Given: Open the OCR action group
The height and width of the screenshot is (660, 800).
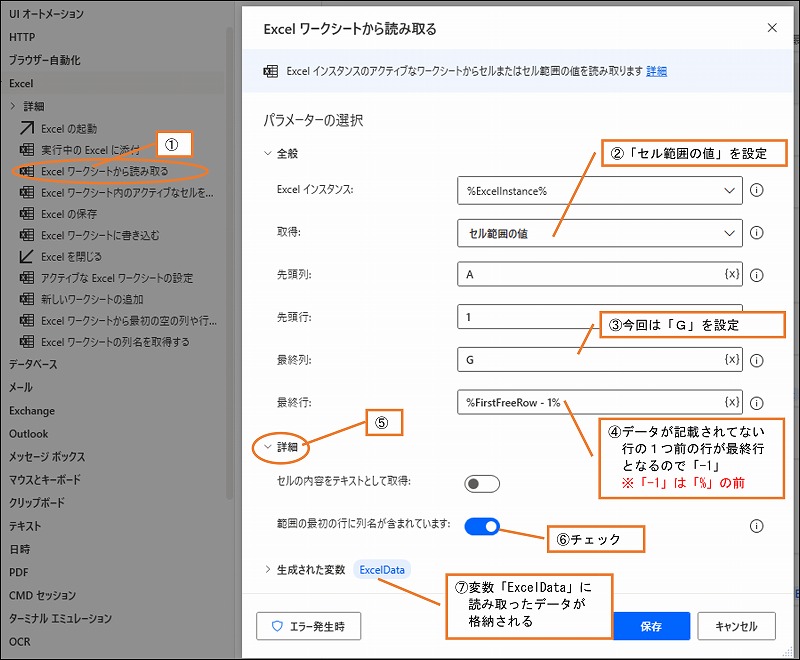Looking at the screenshot, I should (x=19, y=641).
